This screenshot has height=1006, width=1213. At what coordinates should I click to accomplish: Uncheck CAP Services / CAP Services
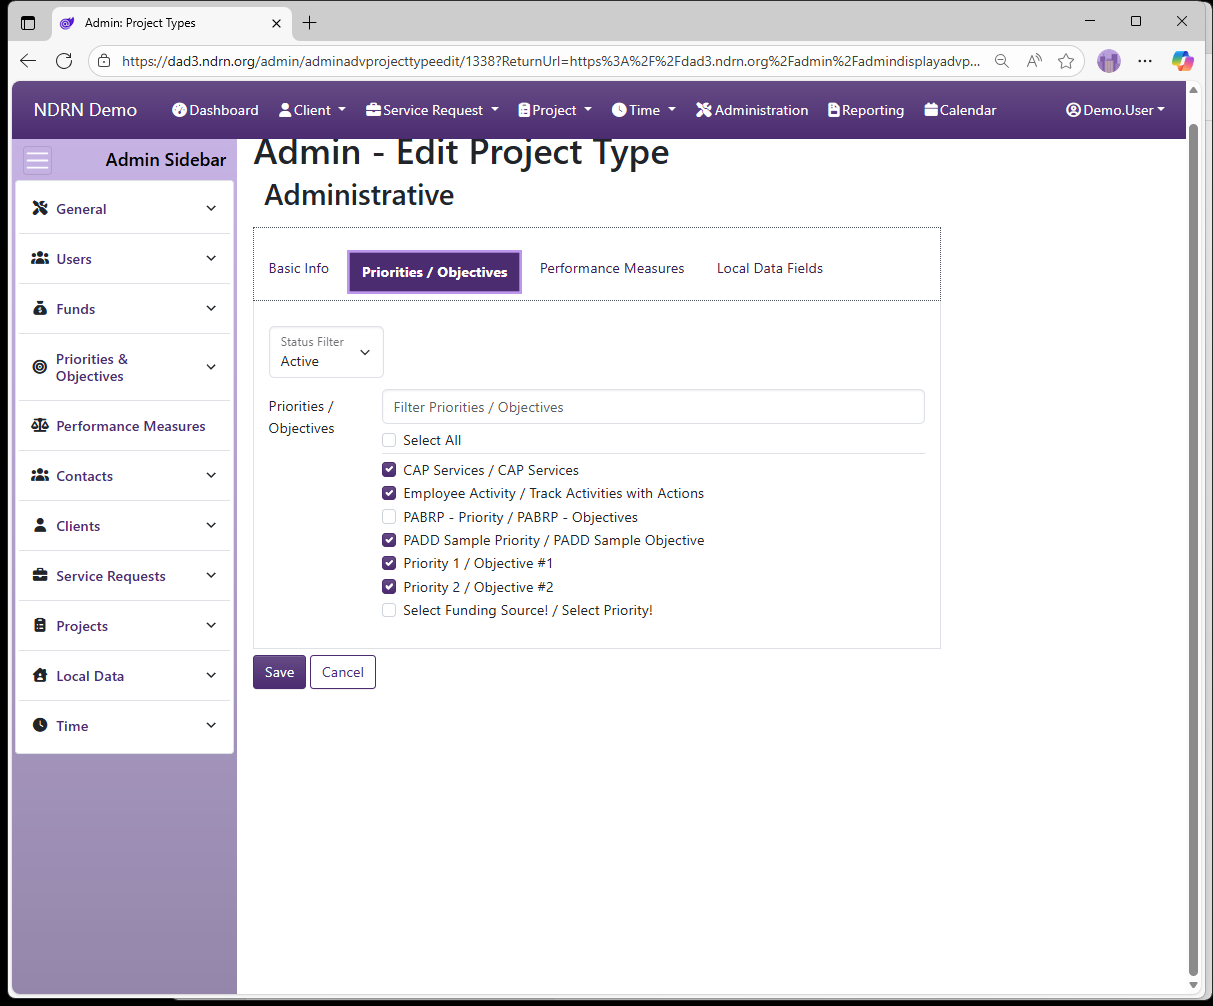pos(389,470)
